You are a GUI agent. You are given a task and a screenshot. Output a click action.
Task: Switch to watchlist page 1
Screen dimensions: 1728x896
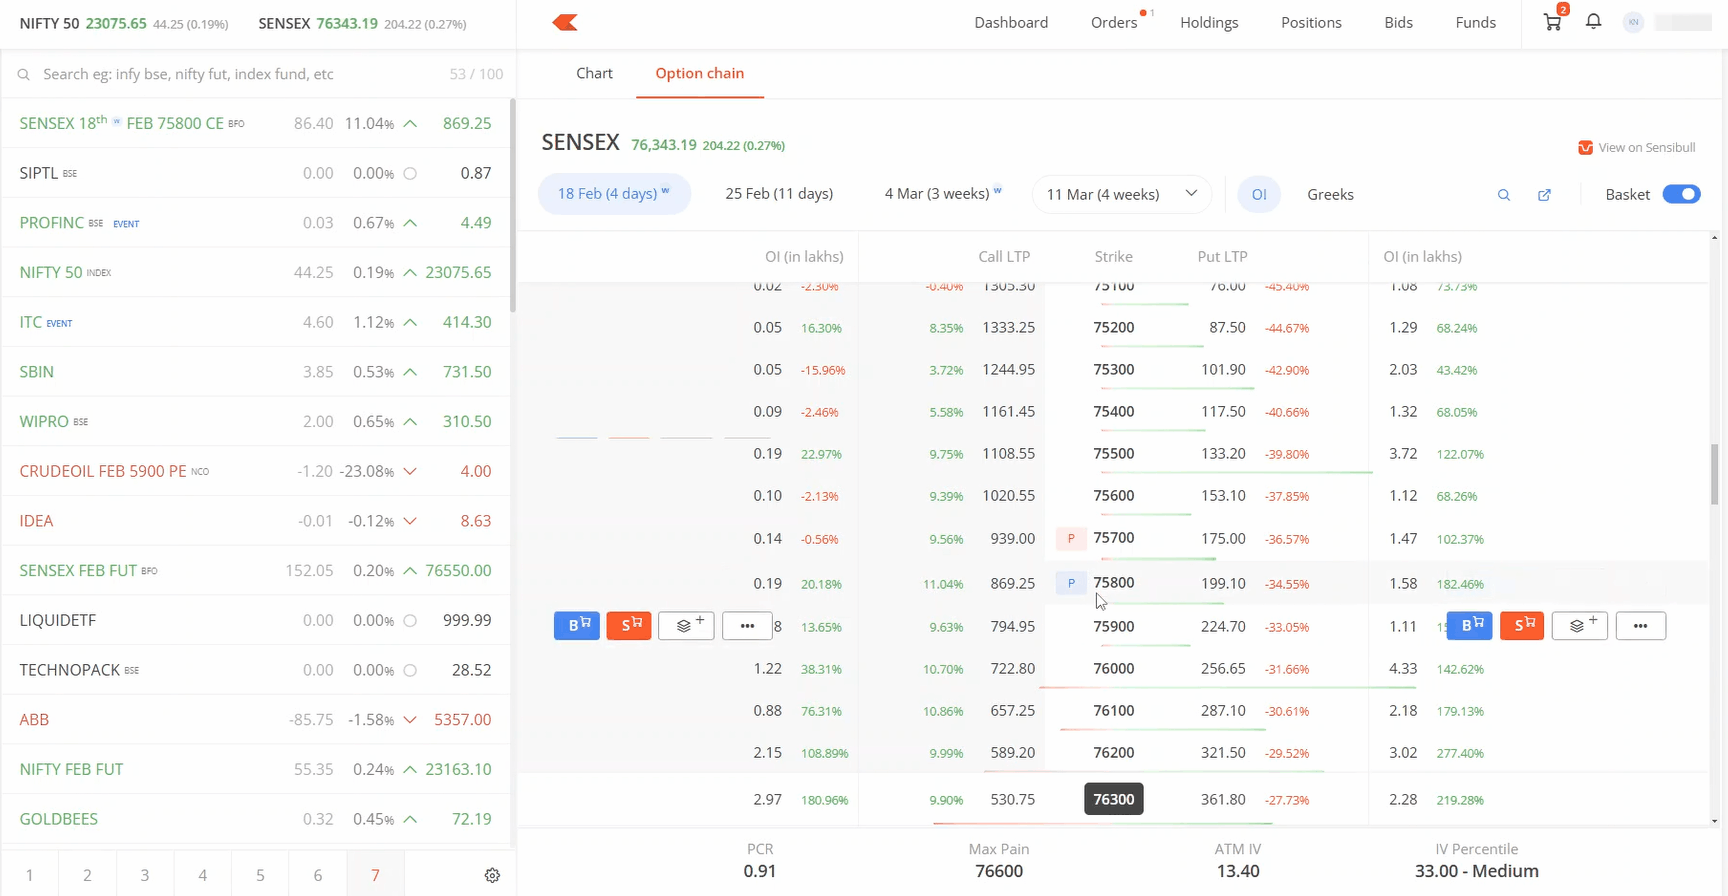pyautogui.click(x=30, y=875)
